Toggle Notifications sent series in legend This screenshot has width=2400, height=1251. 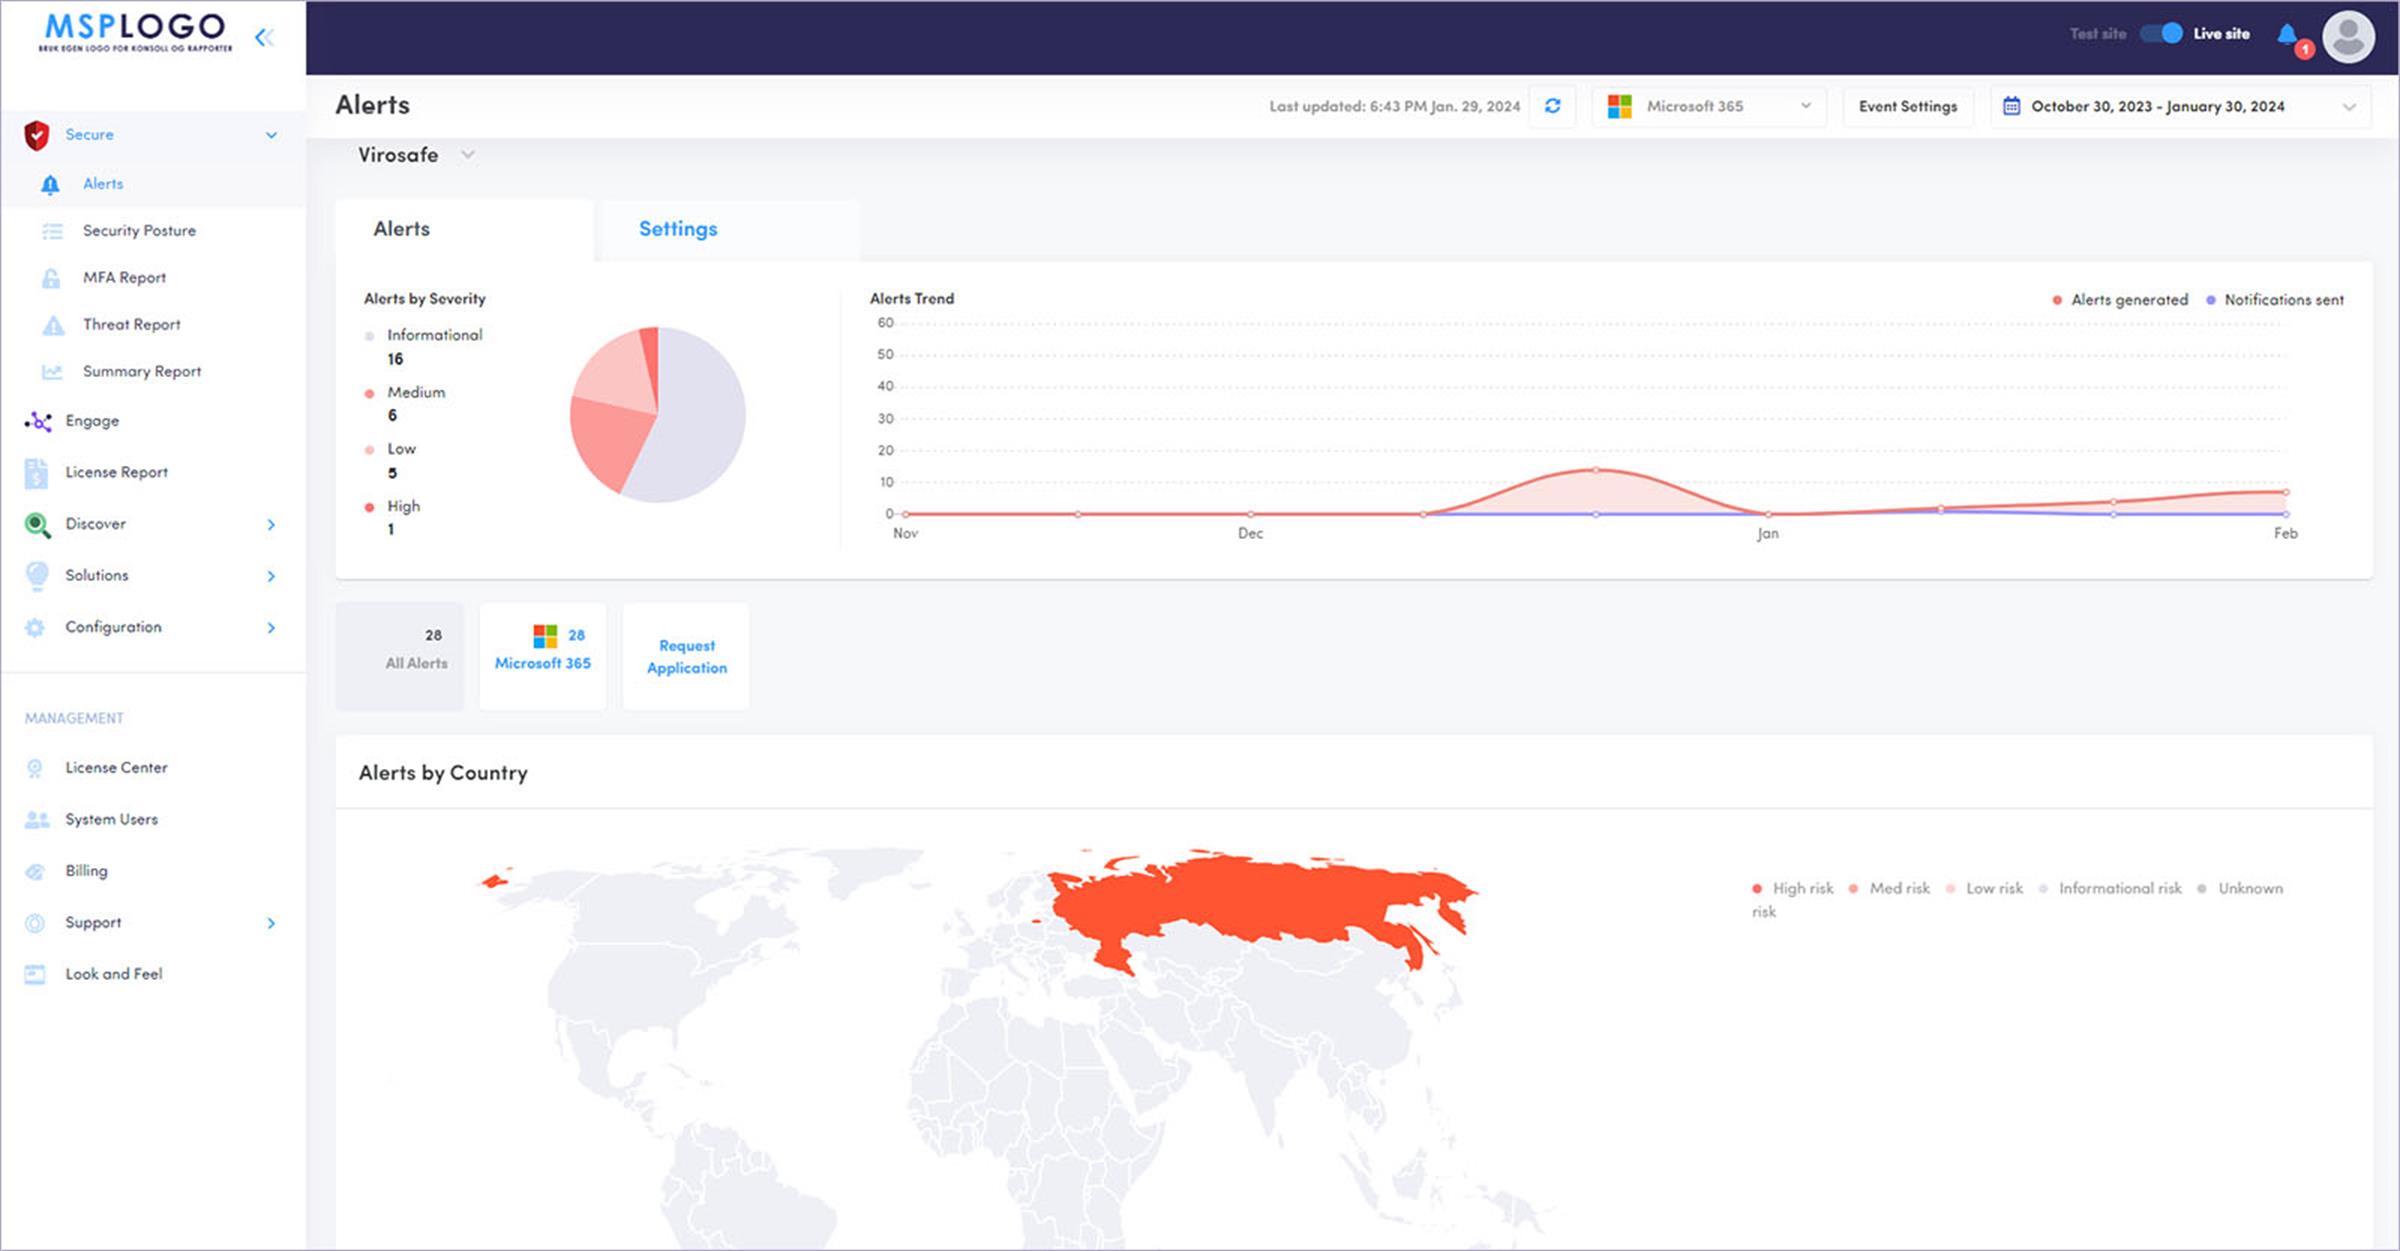tap(2275, 300)
